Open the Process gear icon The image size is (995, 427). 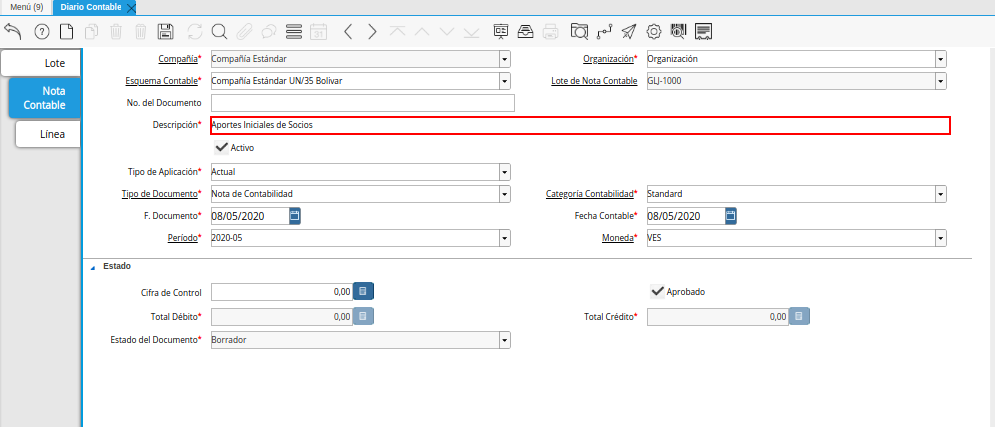654,31
